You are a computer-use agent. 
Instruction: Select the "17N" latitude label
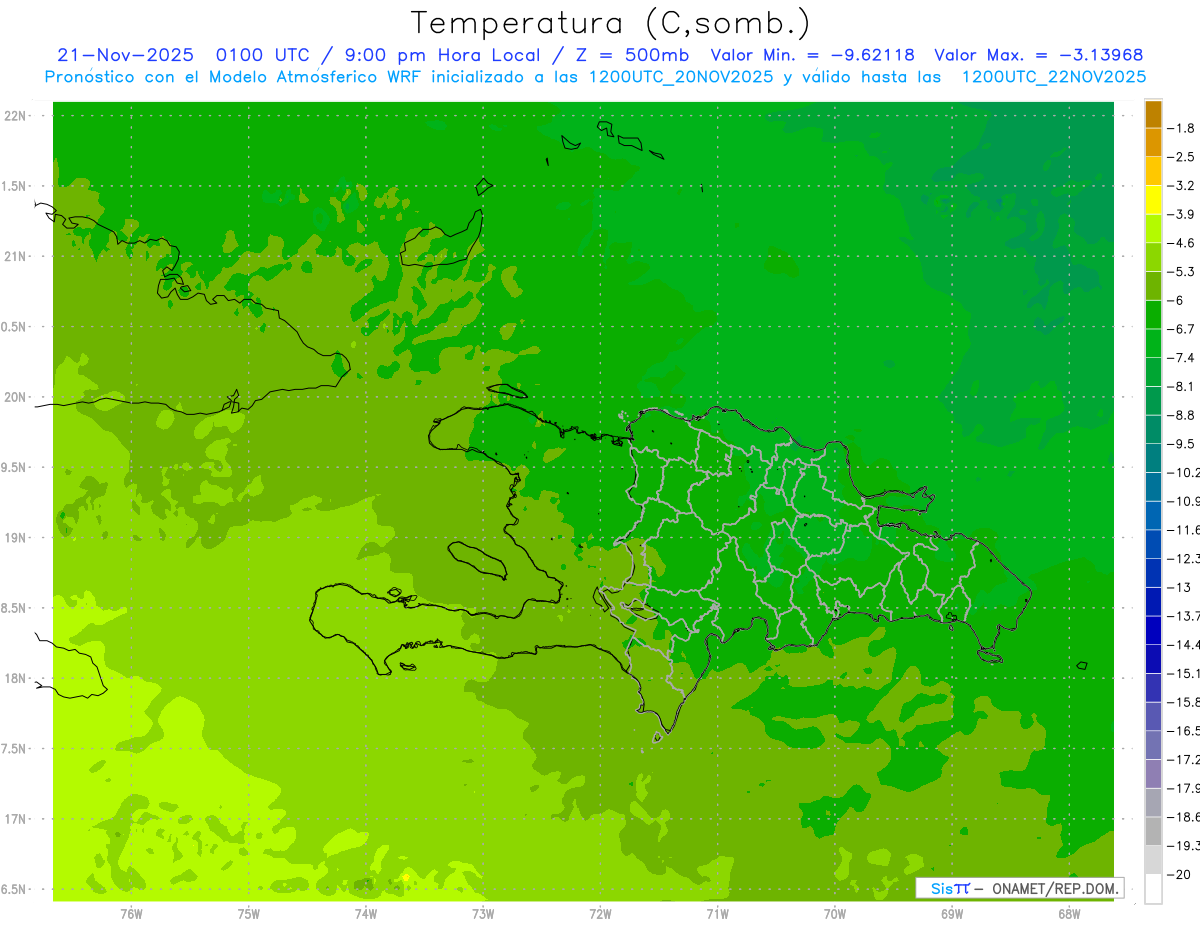15,819
